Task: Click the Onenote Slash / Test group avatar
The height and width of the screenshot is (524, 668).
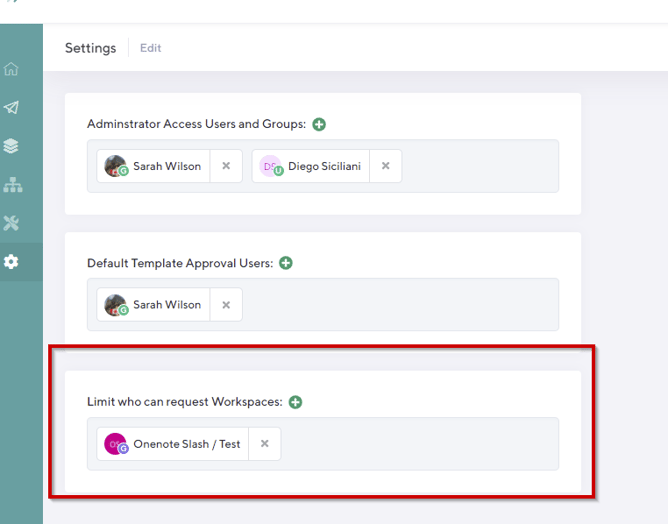Action: [116, 444]
